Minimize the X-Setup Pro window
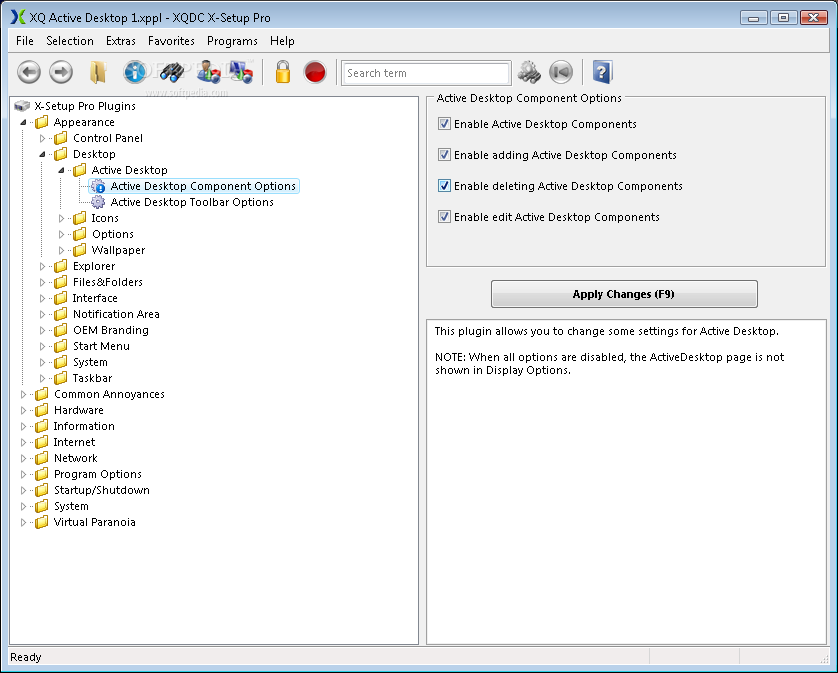The image size is (838, 673). (754, 18)
